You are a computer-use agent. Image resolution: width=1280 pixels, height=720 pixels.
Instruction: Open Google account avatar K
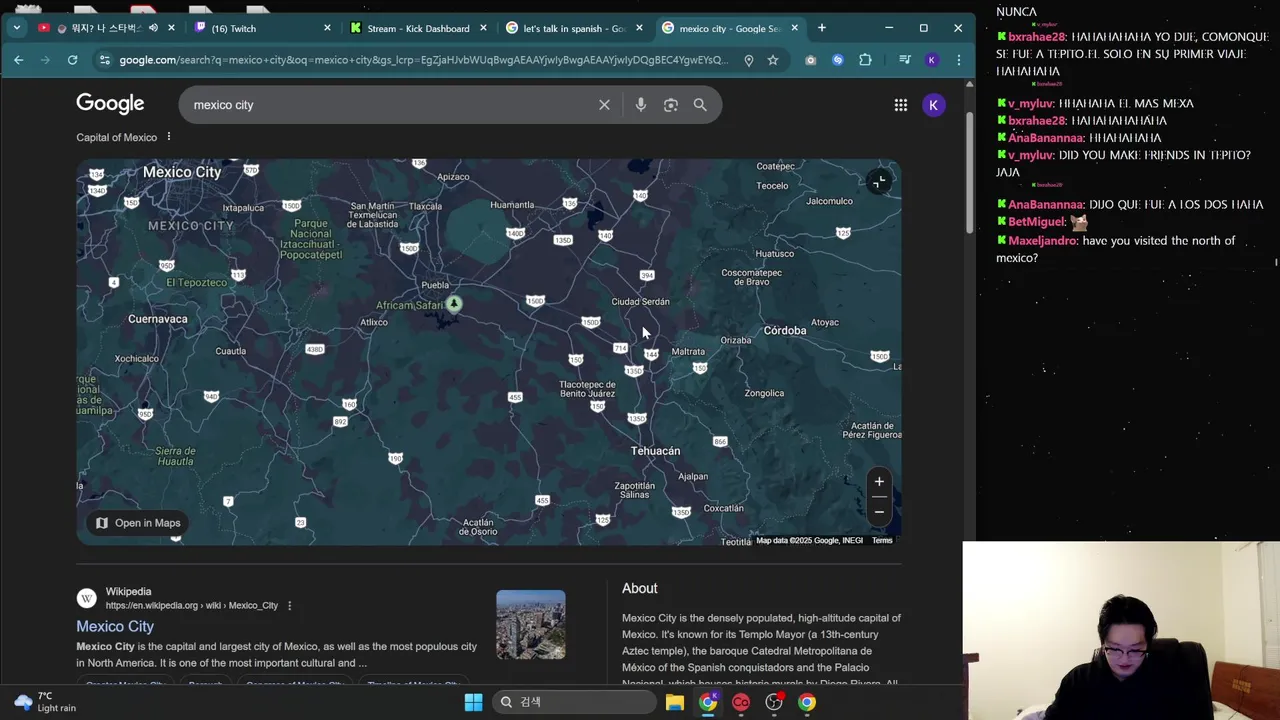click(x=933, y=105)
